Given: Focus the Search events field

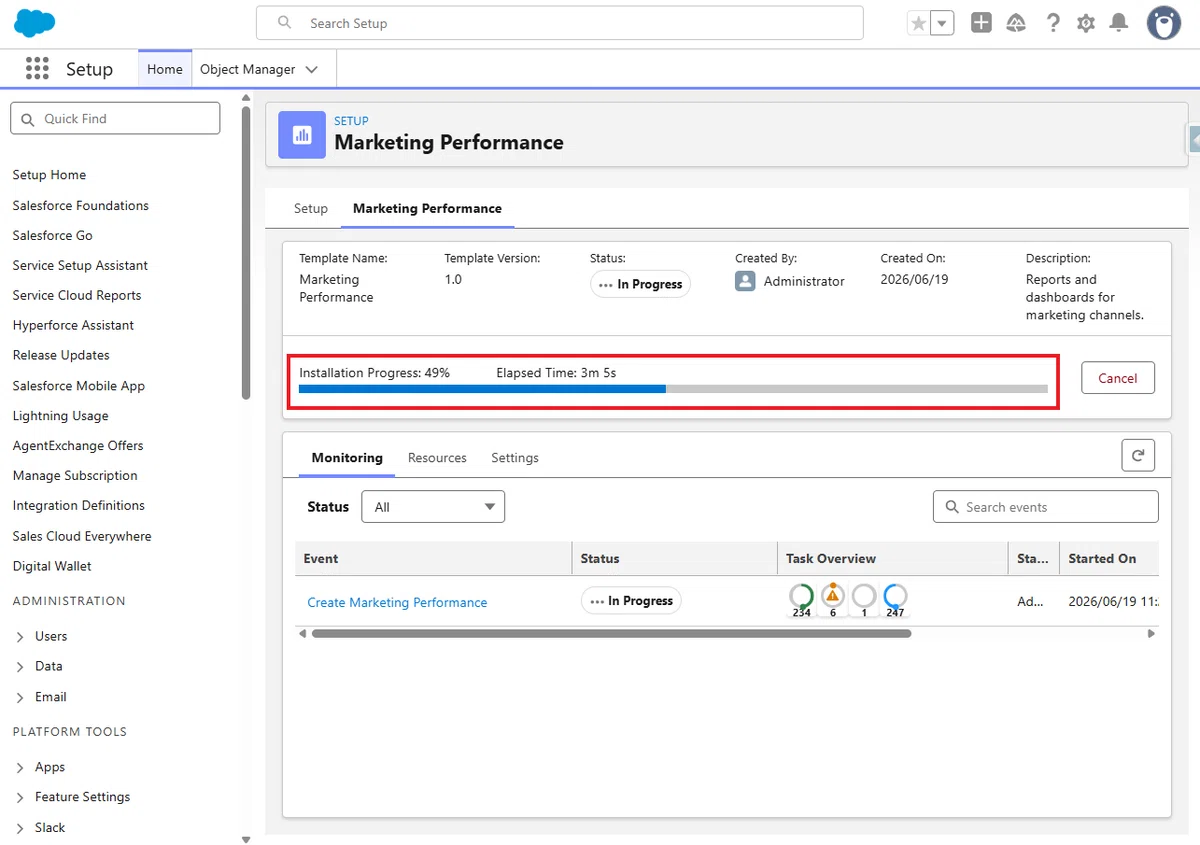Looking at the screenshot, I should tap(1046, 507).
